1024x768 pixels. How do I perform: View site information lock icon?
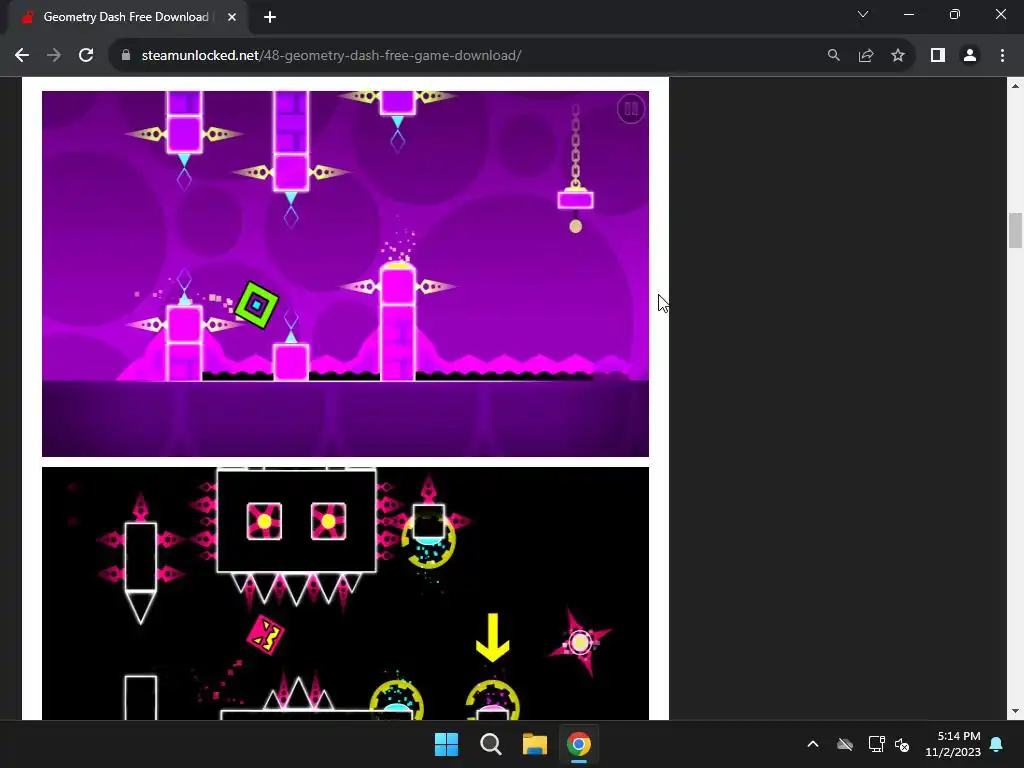(126, 56)
